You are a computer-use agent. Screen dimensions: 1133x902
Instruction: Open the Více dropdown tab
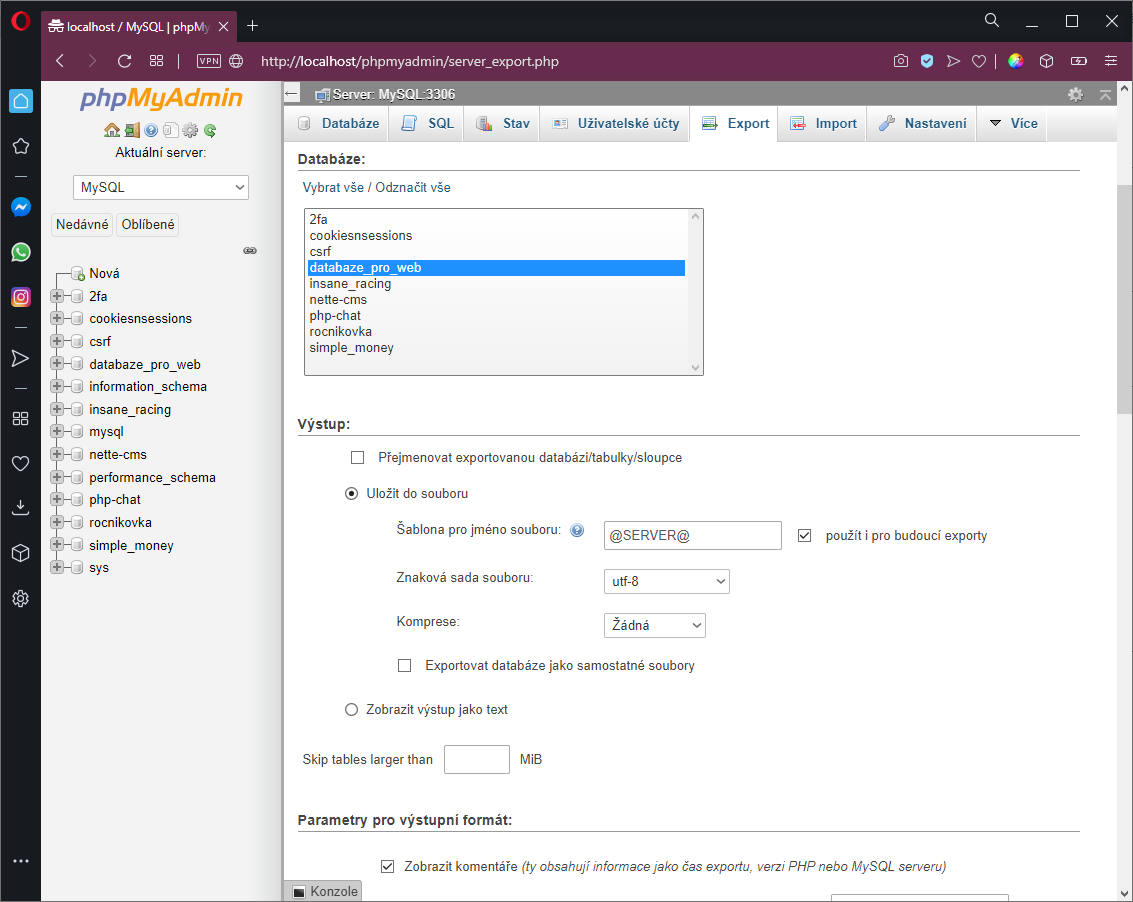[x=1012, y=124]
